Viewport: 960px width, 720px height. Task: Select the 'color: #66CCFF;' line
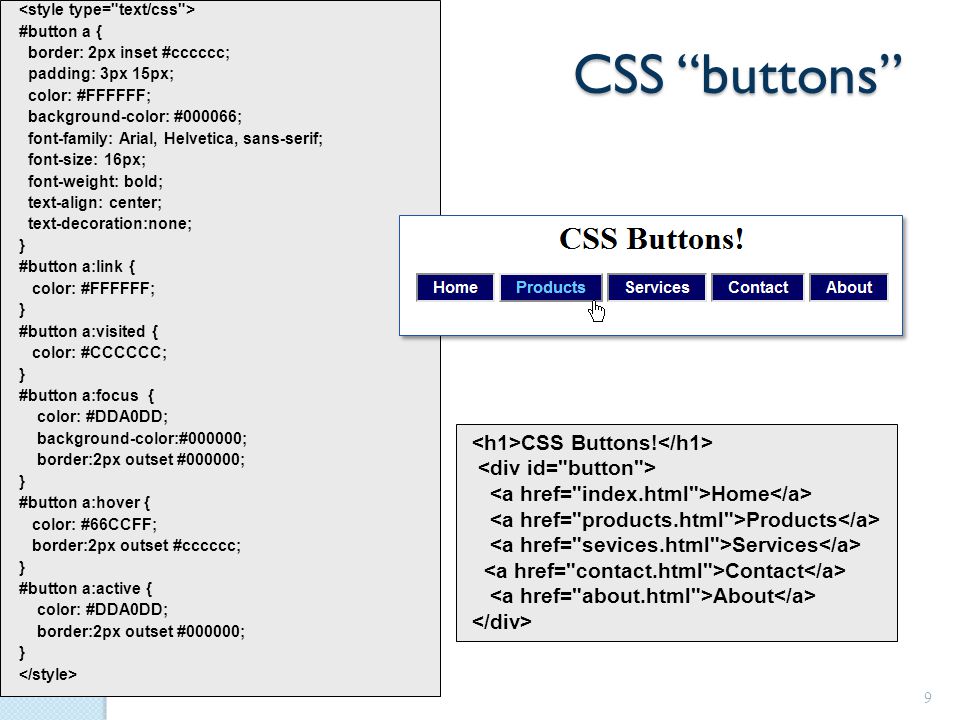pyautogui.click(x=94, y=525)
